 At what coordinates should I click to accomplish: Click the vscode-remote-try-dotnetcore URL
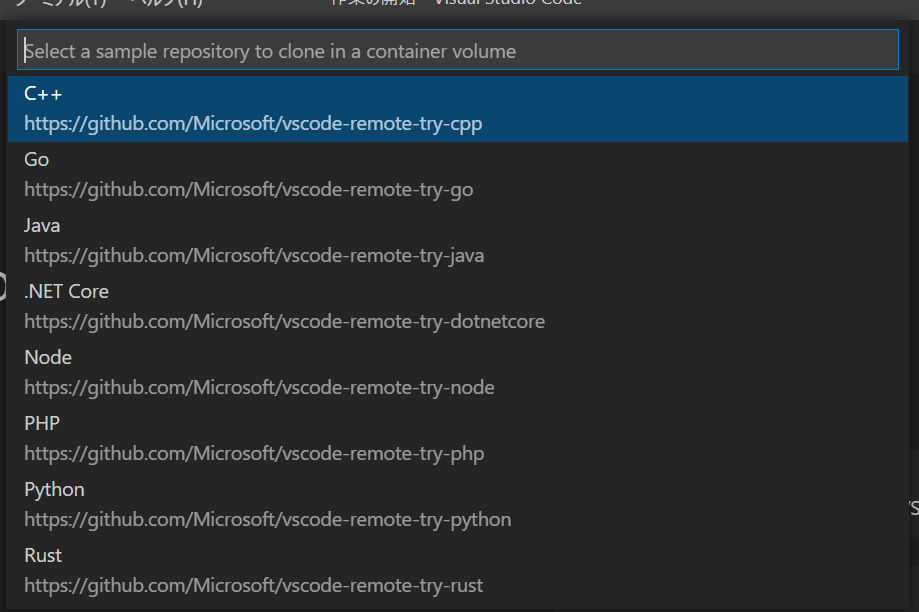pyautogui.click(x=284, y=321)
